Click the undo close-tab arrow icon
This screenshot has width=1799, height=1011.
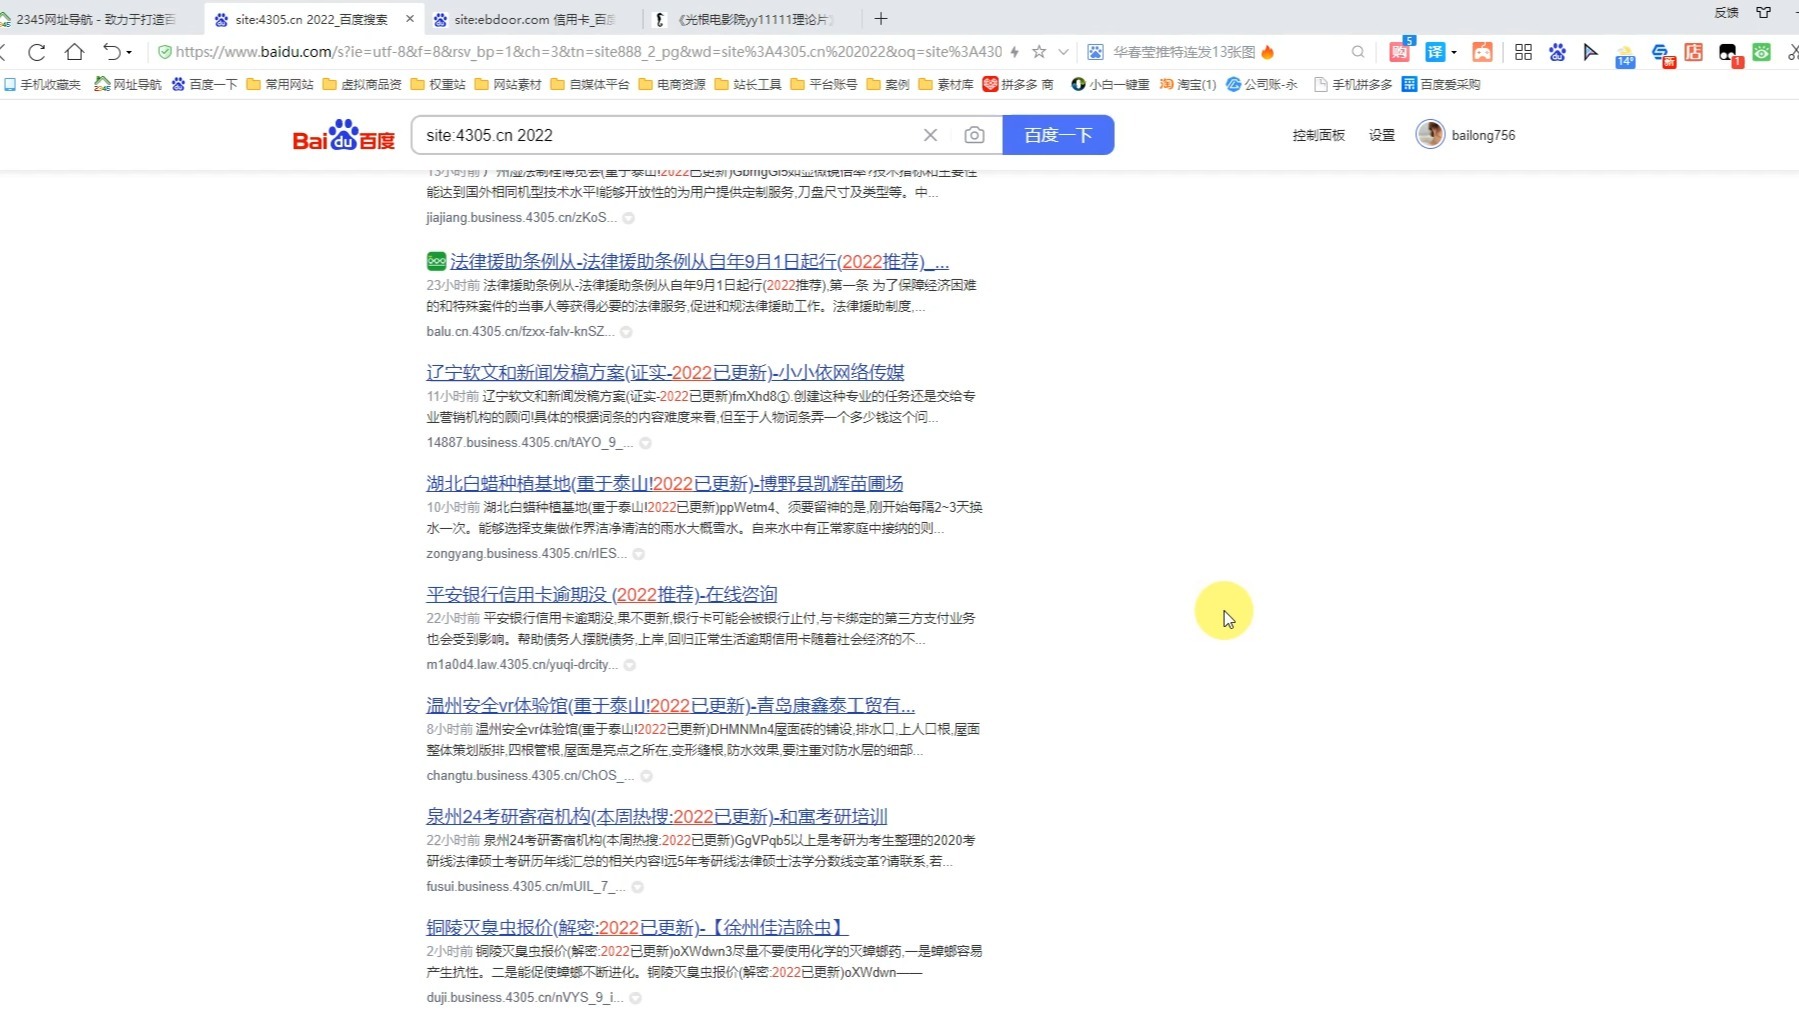pos(111,52)
